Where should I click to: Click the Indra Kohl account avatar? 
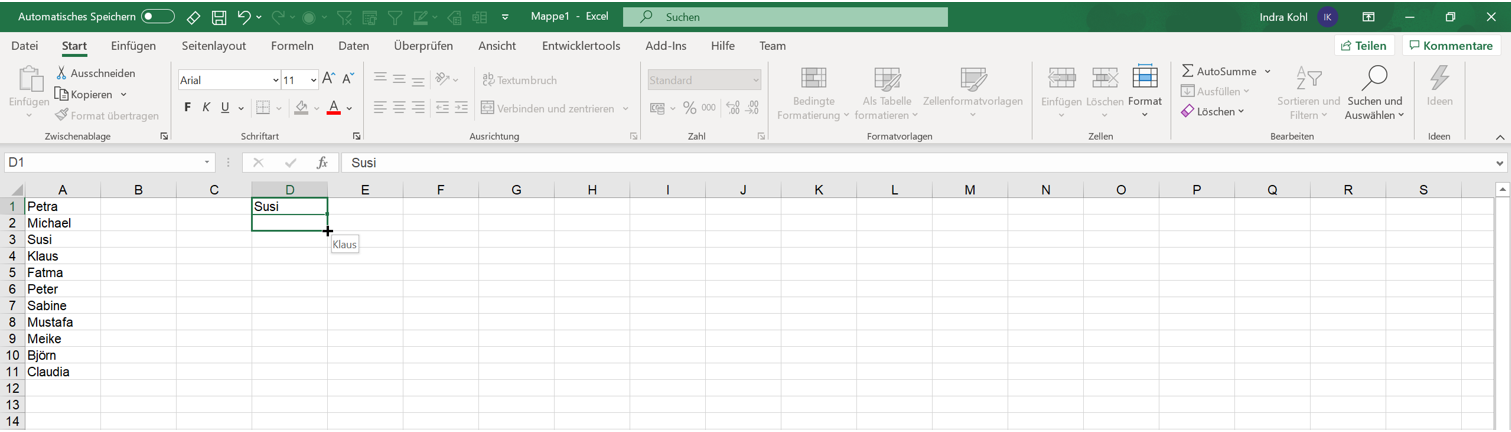click(x=1328, y=17)
